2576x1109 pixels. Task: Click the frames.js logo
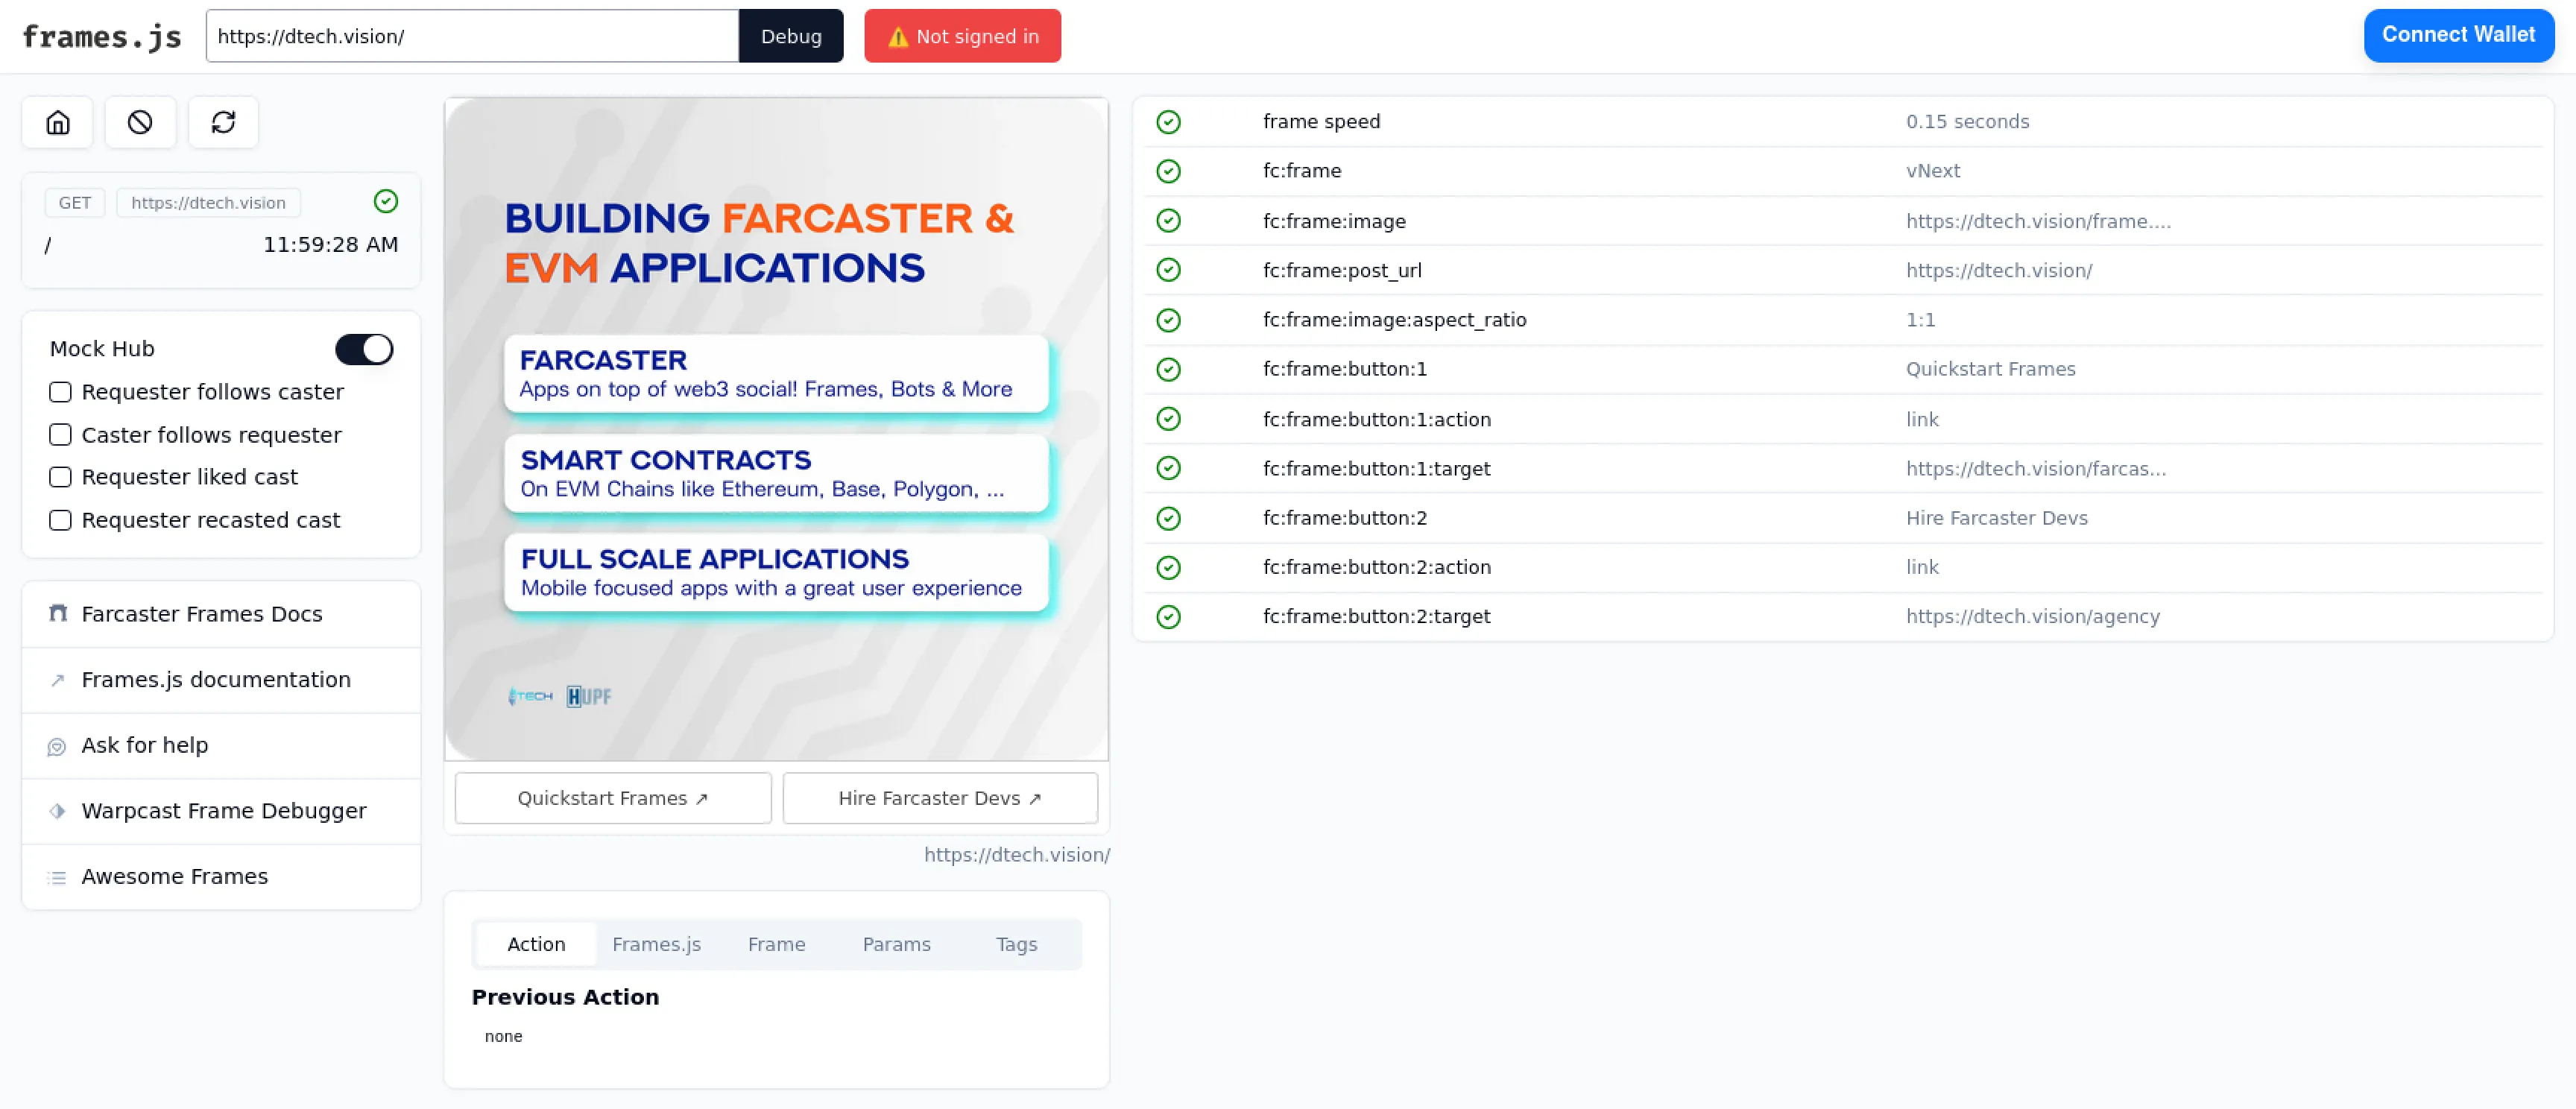click(102, 37)
